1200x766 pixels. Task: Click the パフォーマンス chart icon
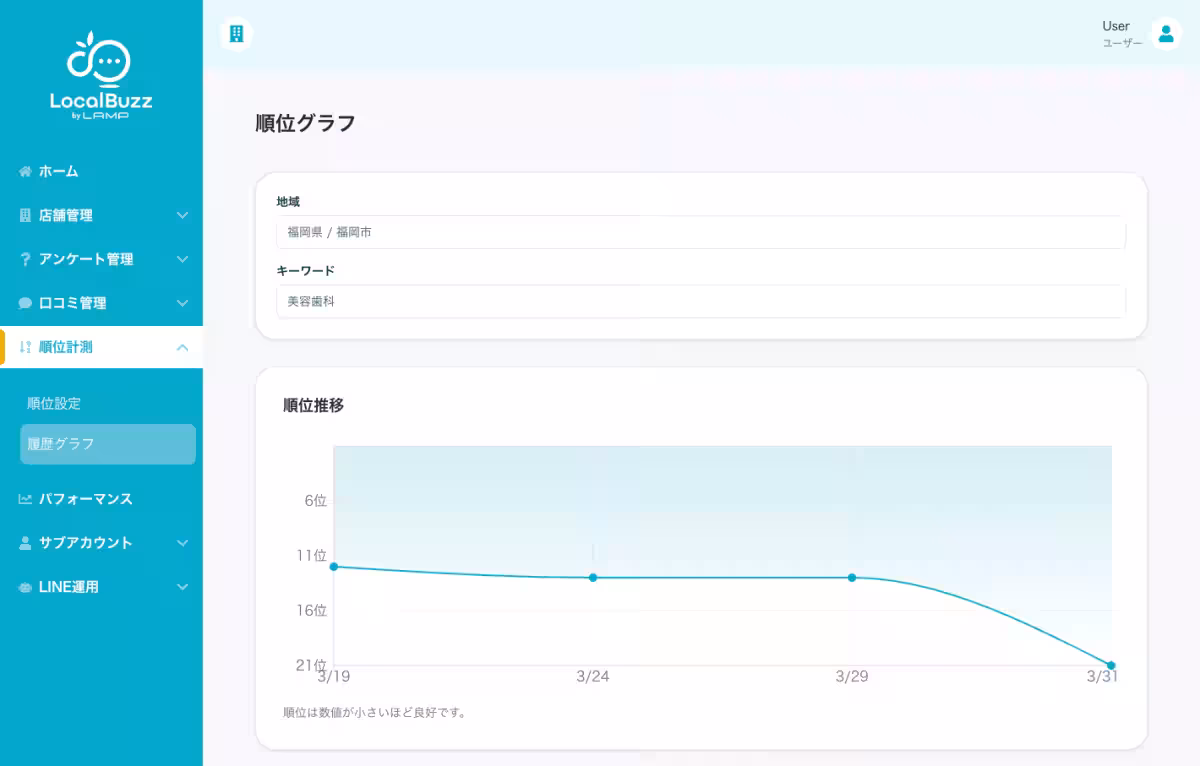click(25, 499)
